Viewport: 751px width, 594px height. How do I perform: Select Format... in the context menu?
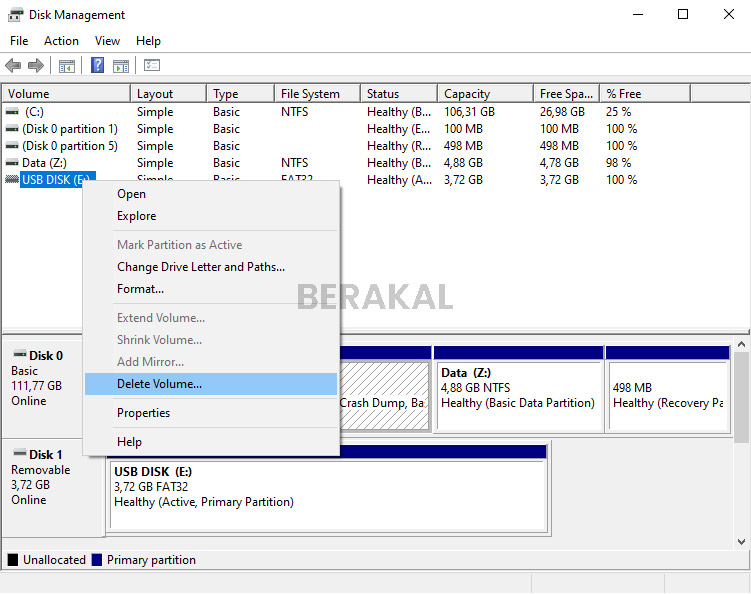[140, 289]
